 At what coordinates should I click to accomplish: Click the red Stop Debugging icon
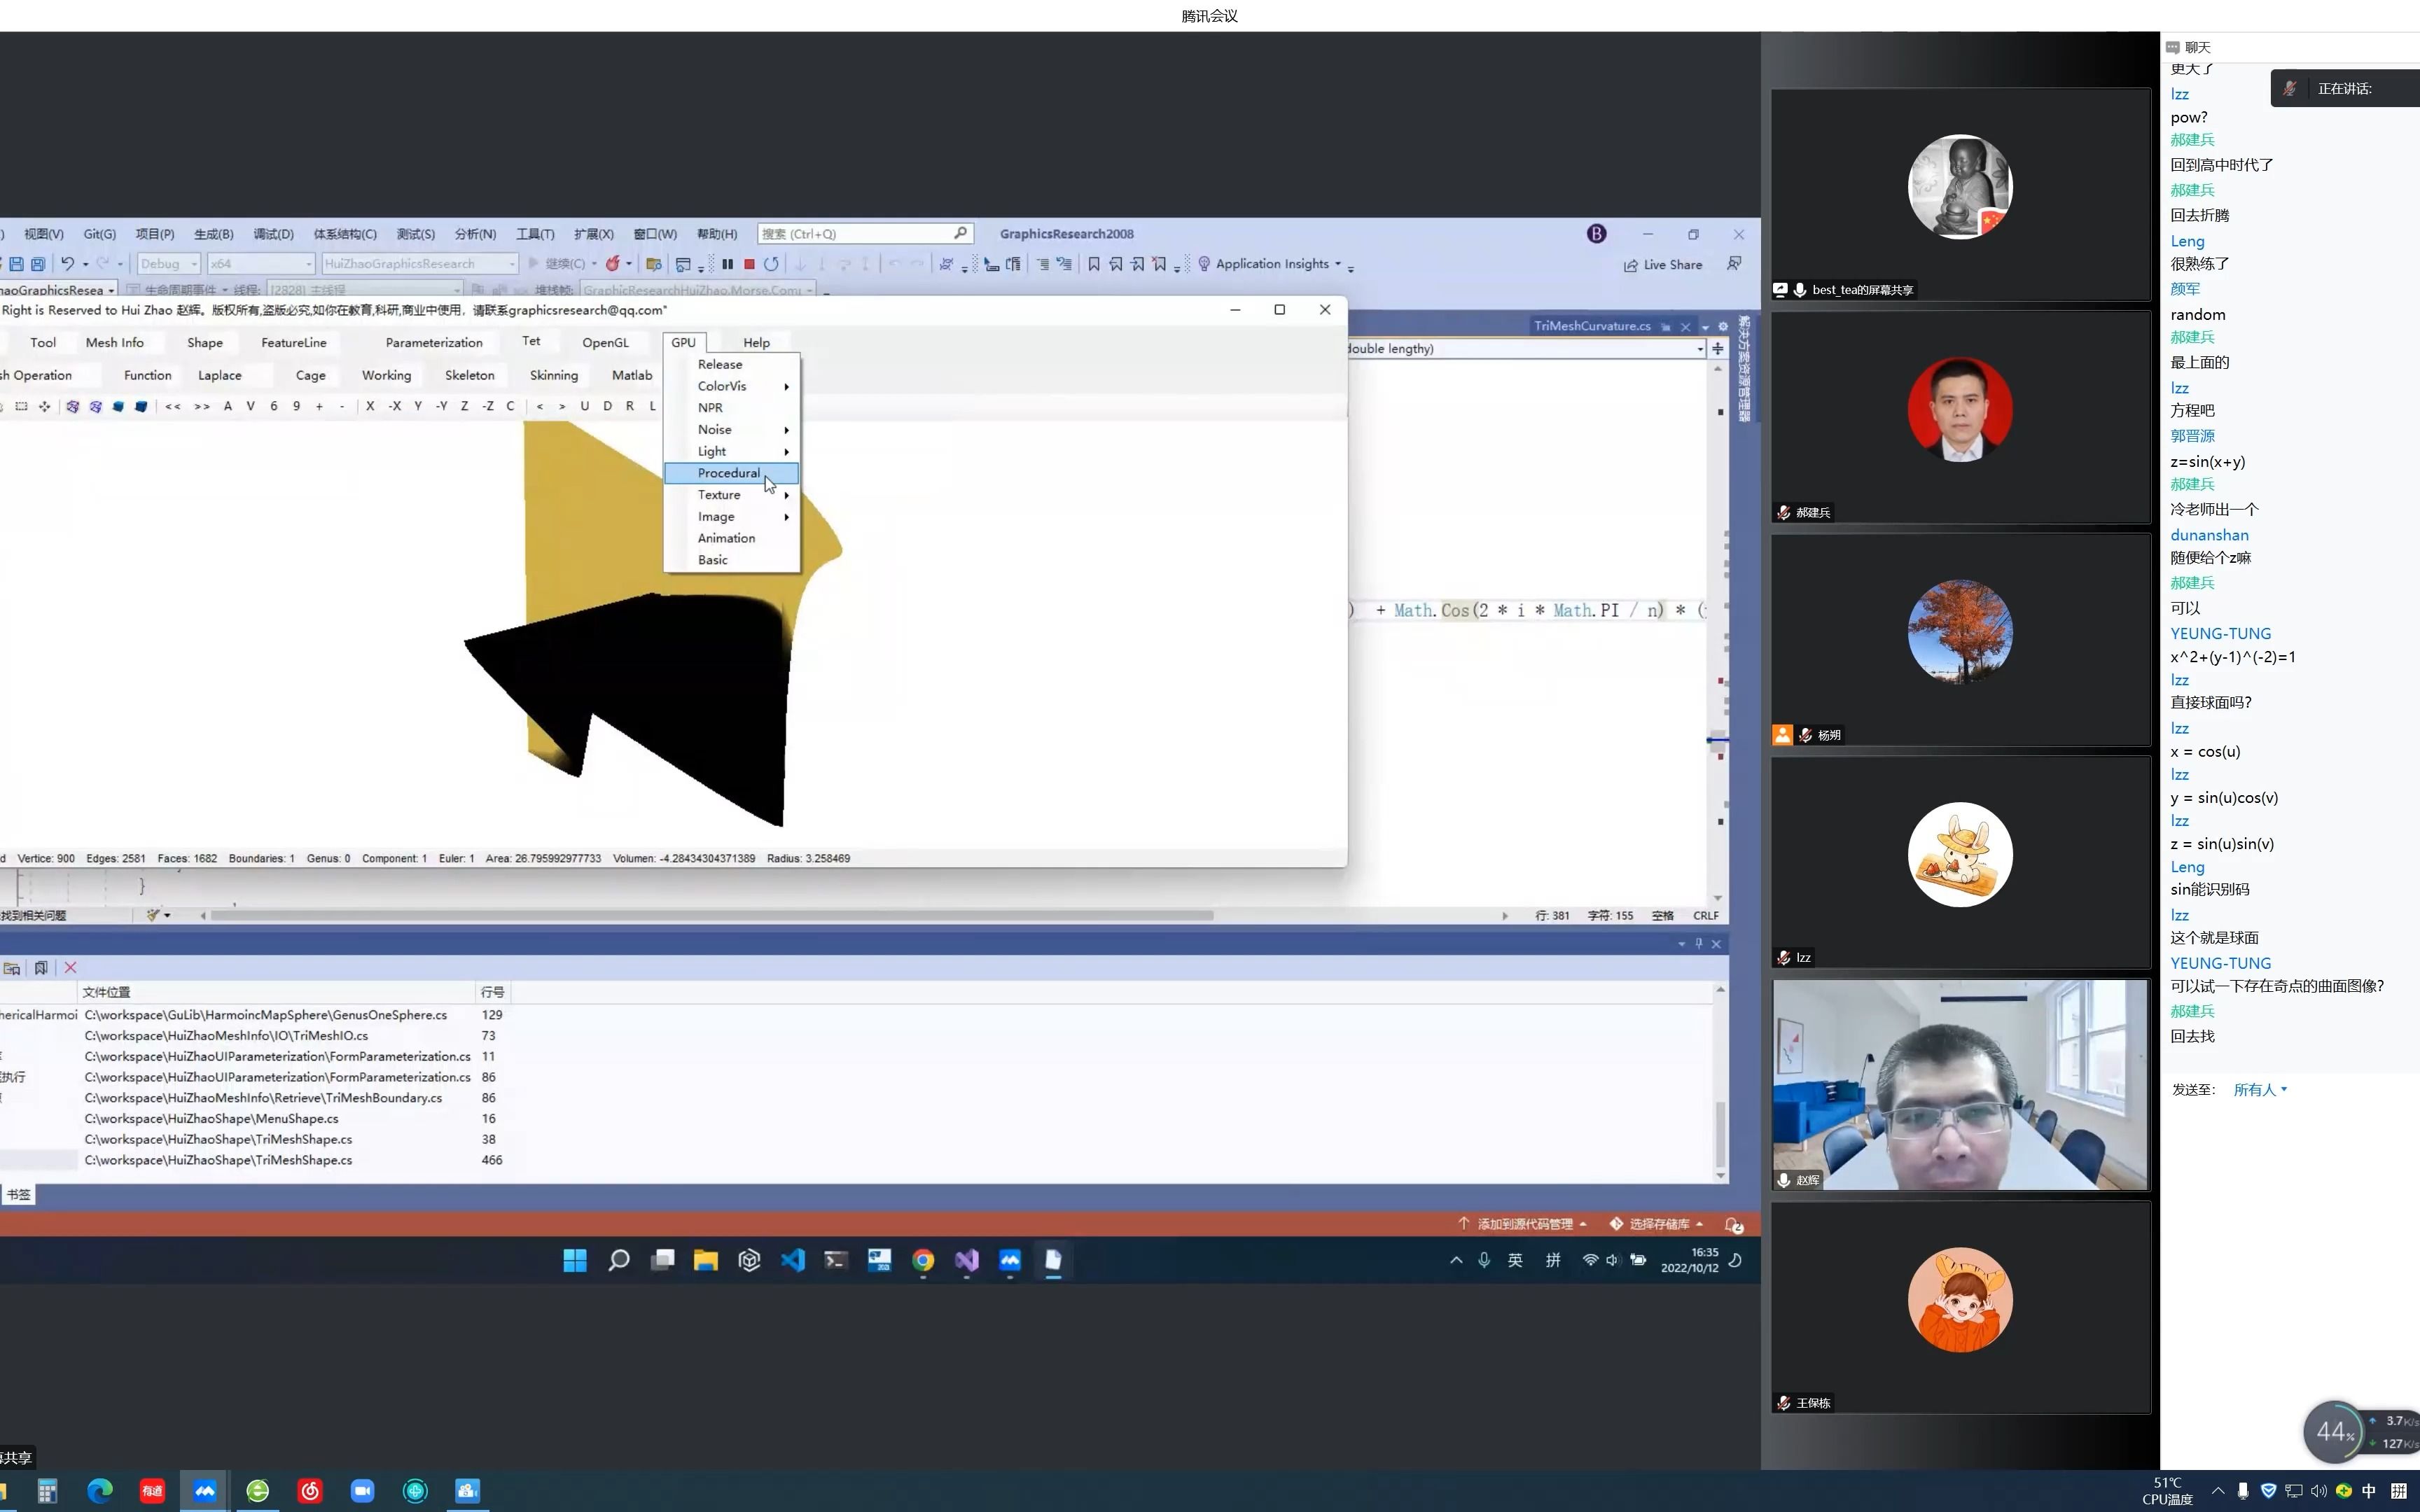[749, 264]
